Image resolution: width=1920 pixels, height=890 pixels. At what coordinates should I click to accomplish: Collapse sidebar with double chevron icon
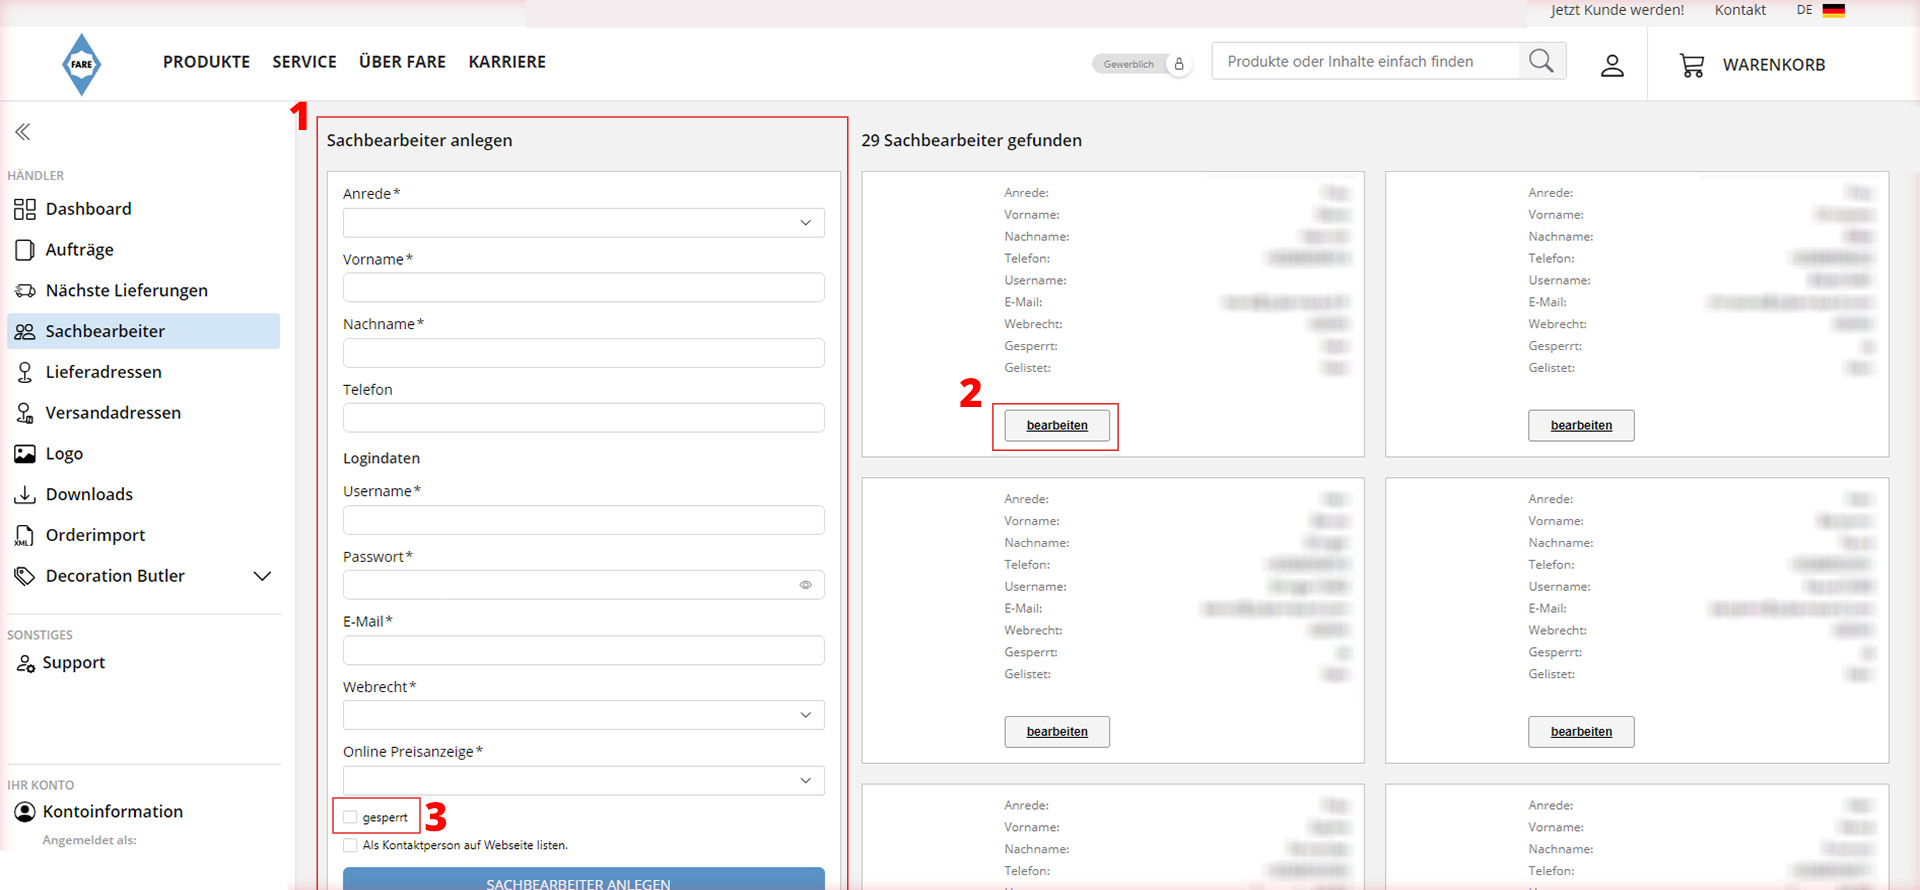pos(23,132)
